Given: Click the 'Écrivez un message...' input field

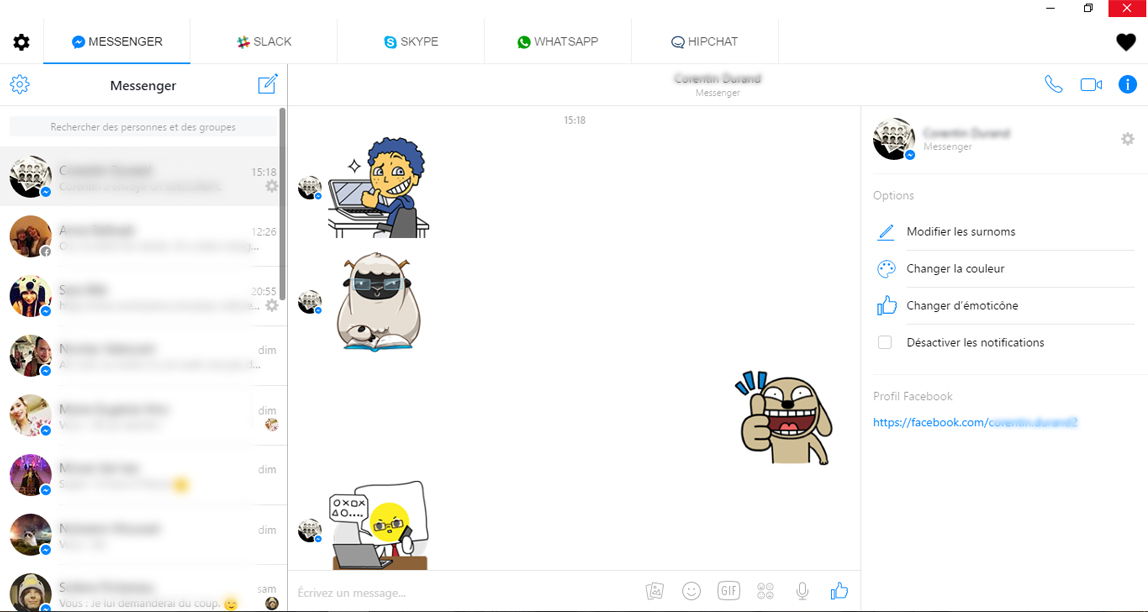Looking at the screenshot, I should tap(465, 592).
